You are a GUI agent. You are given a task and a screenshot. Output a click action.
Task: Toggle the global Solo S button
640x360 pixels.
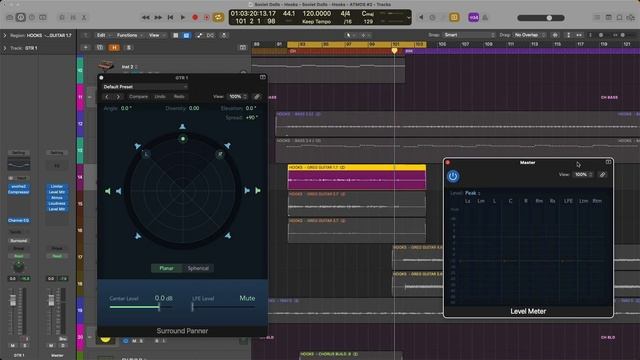pos(129,48)
